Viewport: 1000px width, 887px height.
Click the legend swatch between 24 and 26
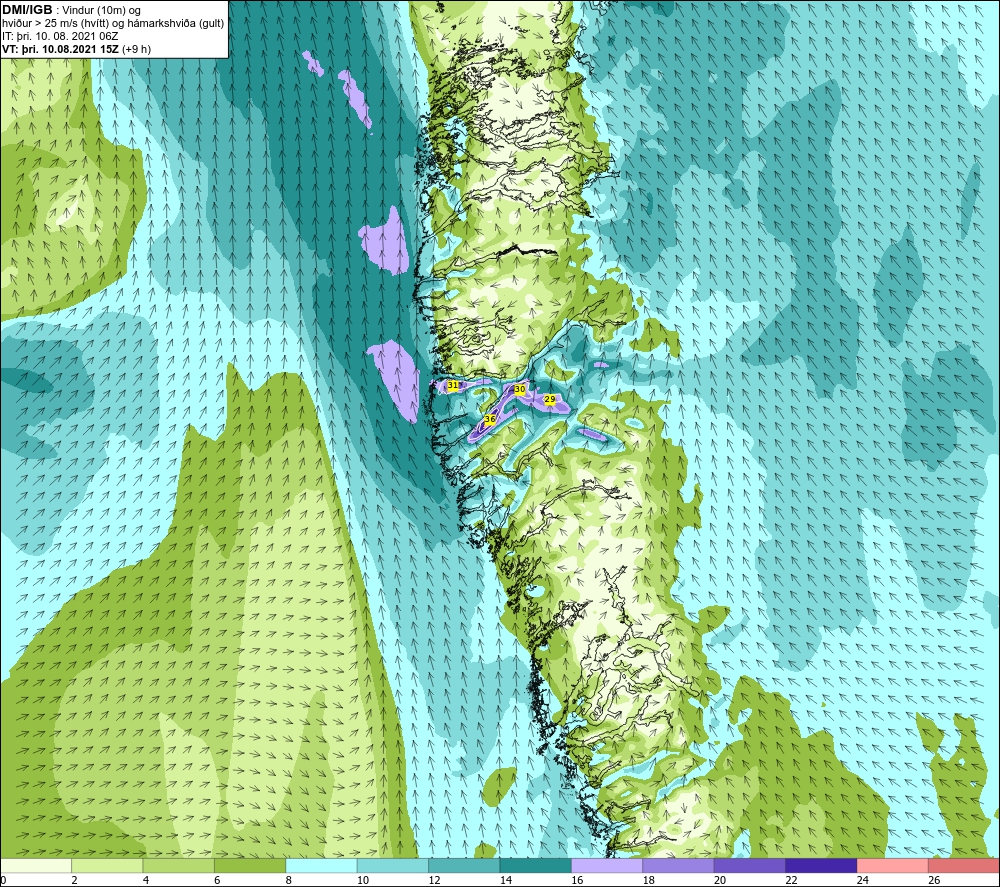click(x=893, y=865)
